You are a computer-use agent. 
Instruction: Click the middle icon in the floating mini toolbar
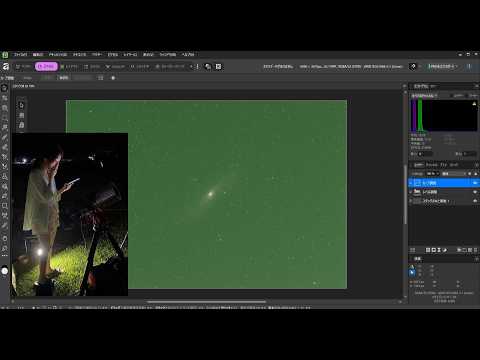21,115
